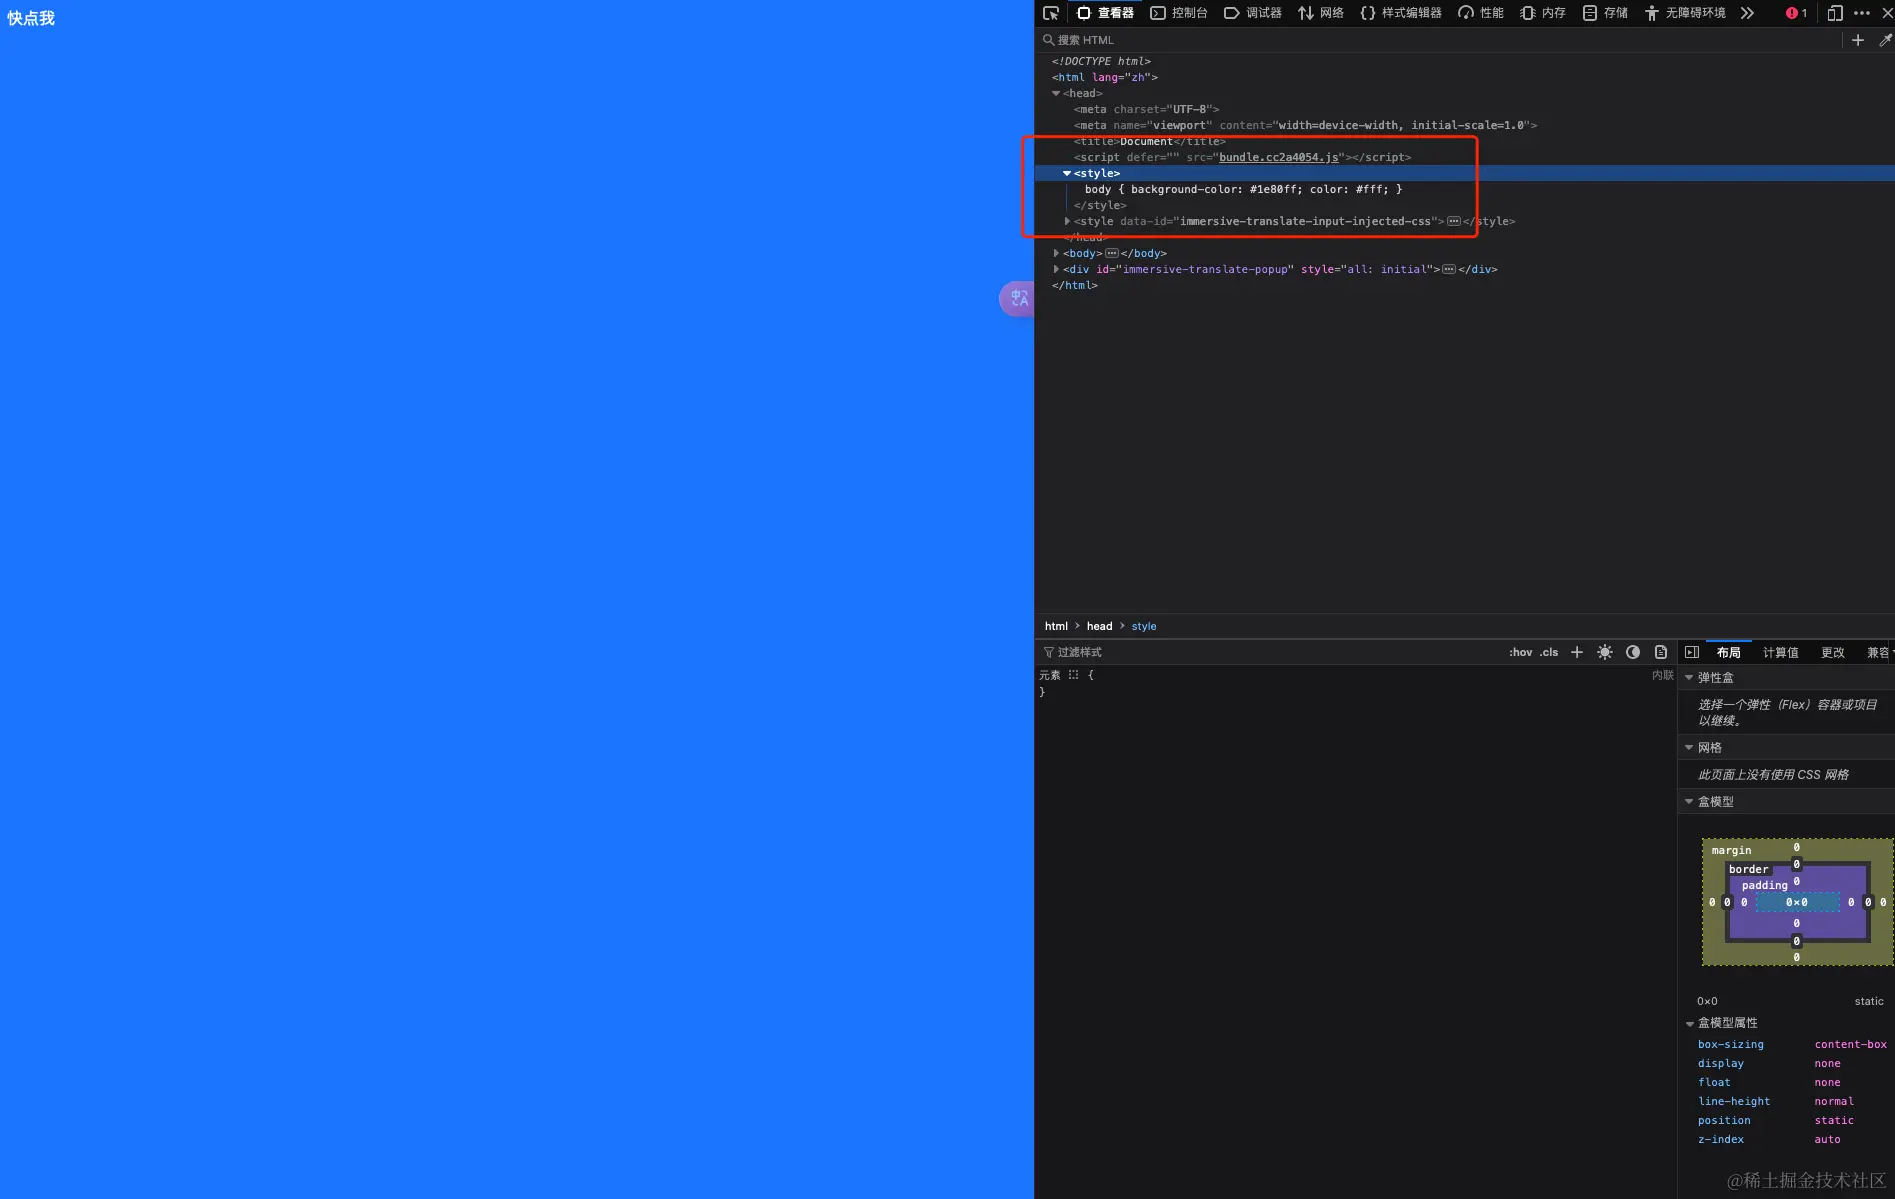This screenshot has height=1199, width=1895.
Task: Select the html breadcrumb
Action: tap(1056, 626)
